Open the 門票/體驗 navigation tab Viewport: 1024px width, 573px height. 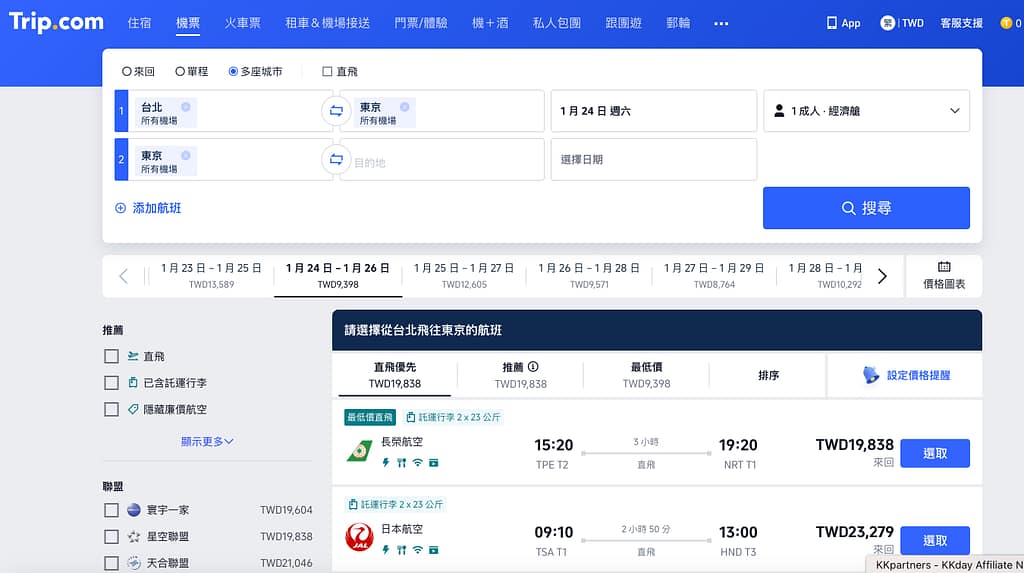(421, 23)
